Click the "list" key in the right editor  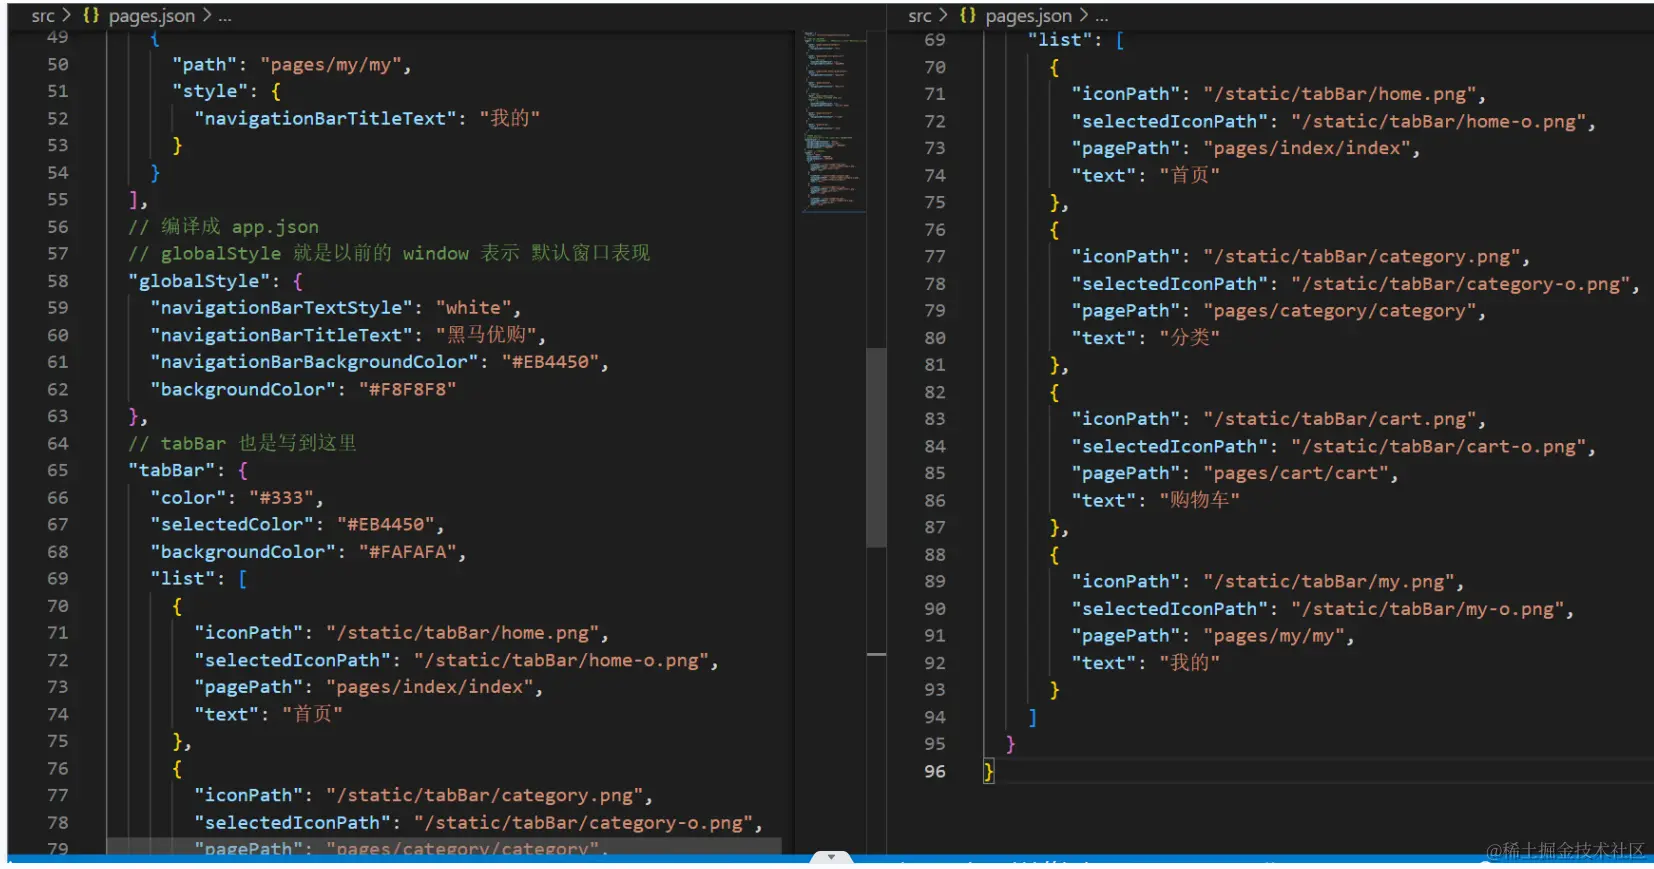tap(1060, 40)
